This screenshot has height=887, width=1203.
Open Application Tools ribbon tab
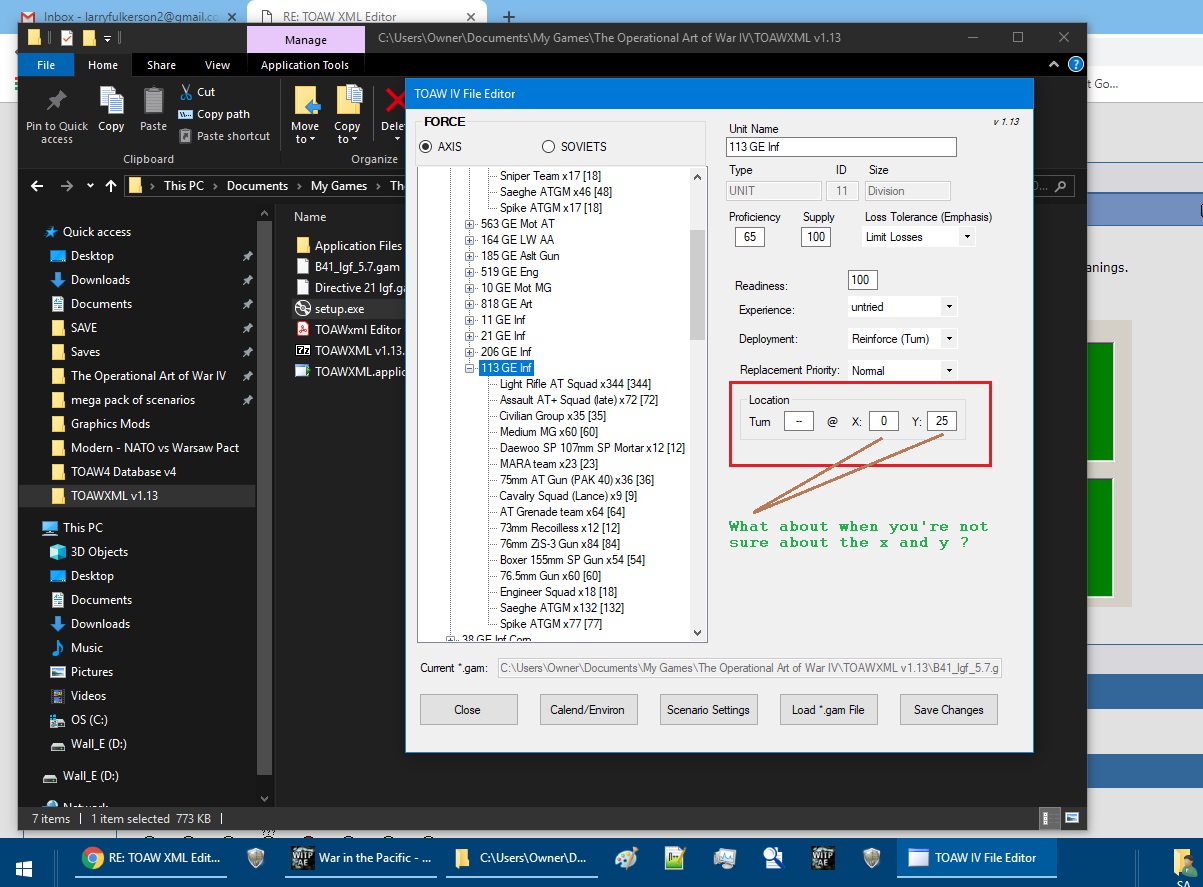(x=305, y=65)
